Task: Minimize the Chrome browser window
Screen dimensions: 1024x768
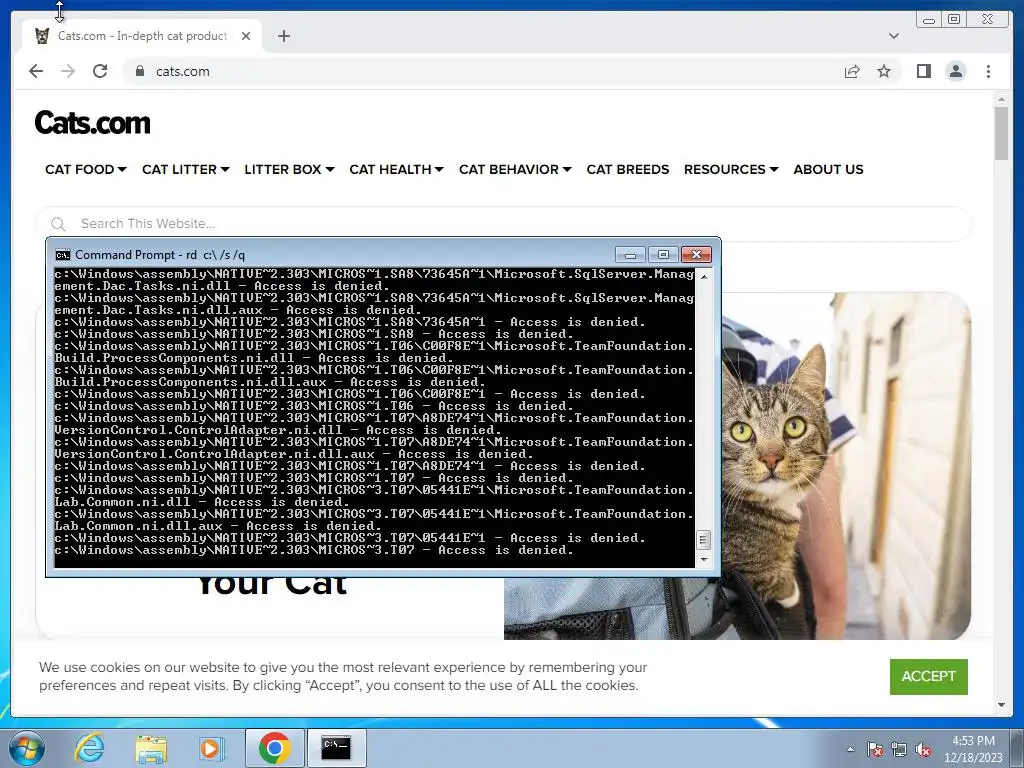Action: (x=929, y=20)
